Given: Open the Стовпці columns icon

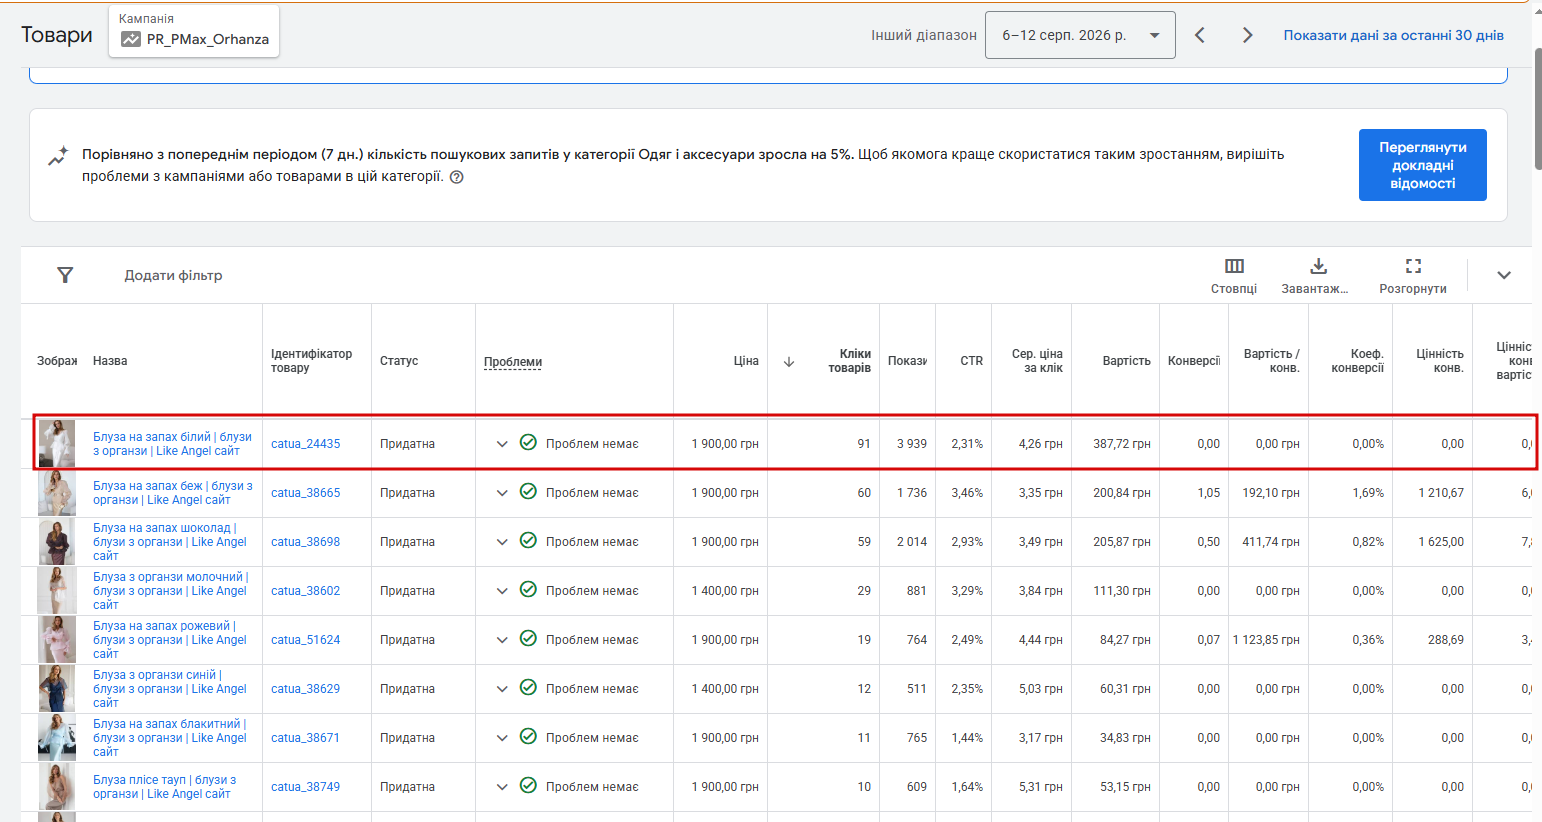Looking at the screenshot, I should click(x=1234, y=266).
